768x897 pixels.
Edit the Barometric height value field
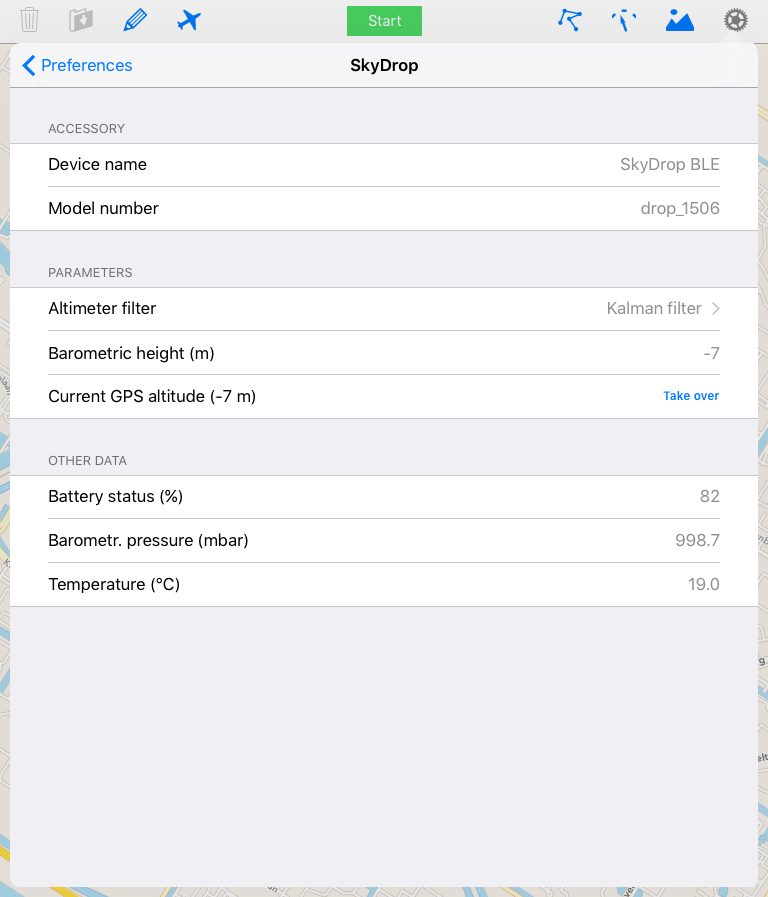(711, 353)
